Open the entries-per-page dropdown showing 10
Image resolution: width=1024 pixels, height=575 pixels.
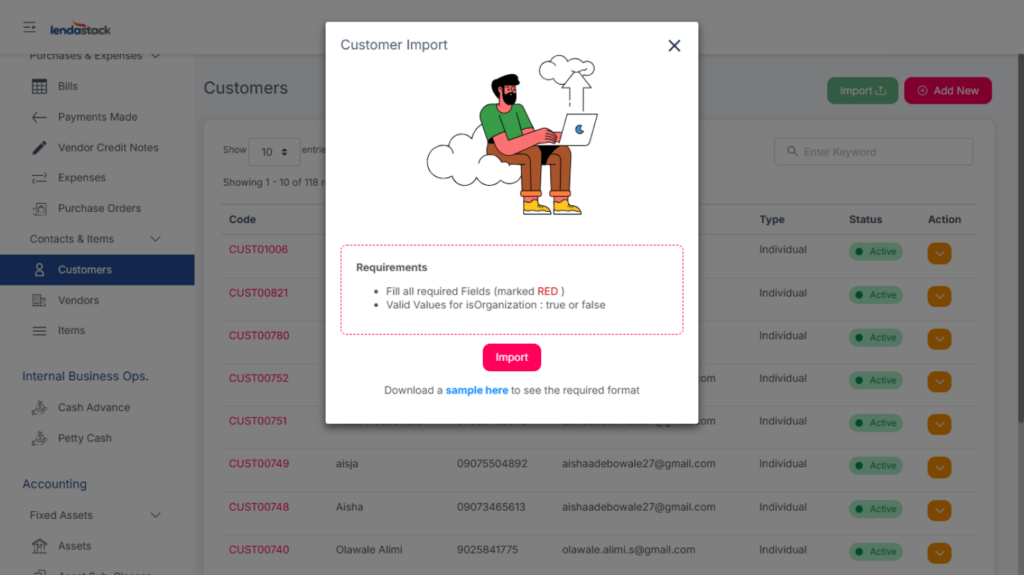coord(274,152)
